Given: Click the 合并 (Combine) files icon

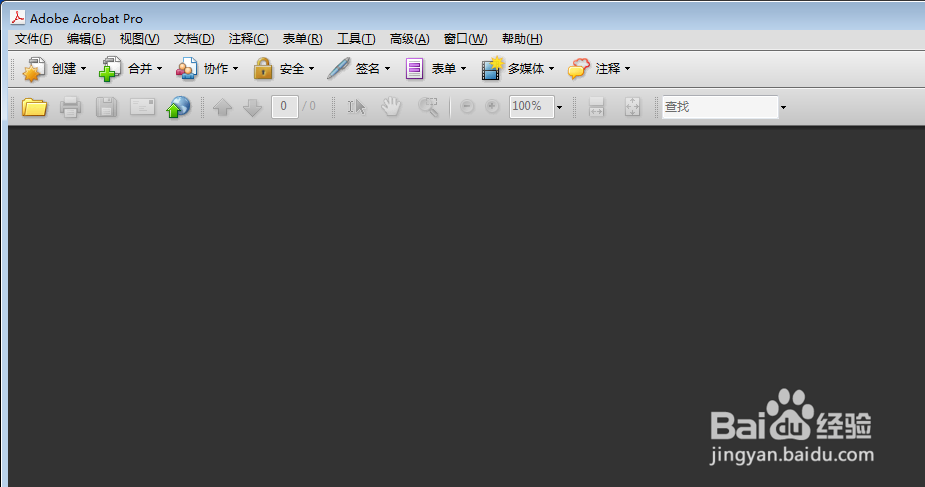Looking at the screenshot, I should 110,69.
